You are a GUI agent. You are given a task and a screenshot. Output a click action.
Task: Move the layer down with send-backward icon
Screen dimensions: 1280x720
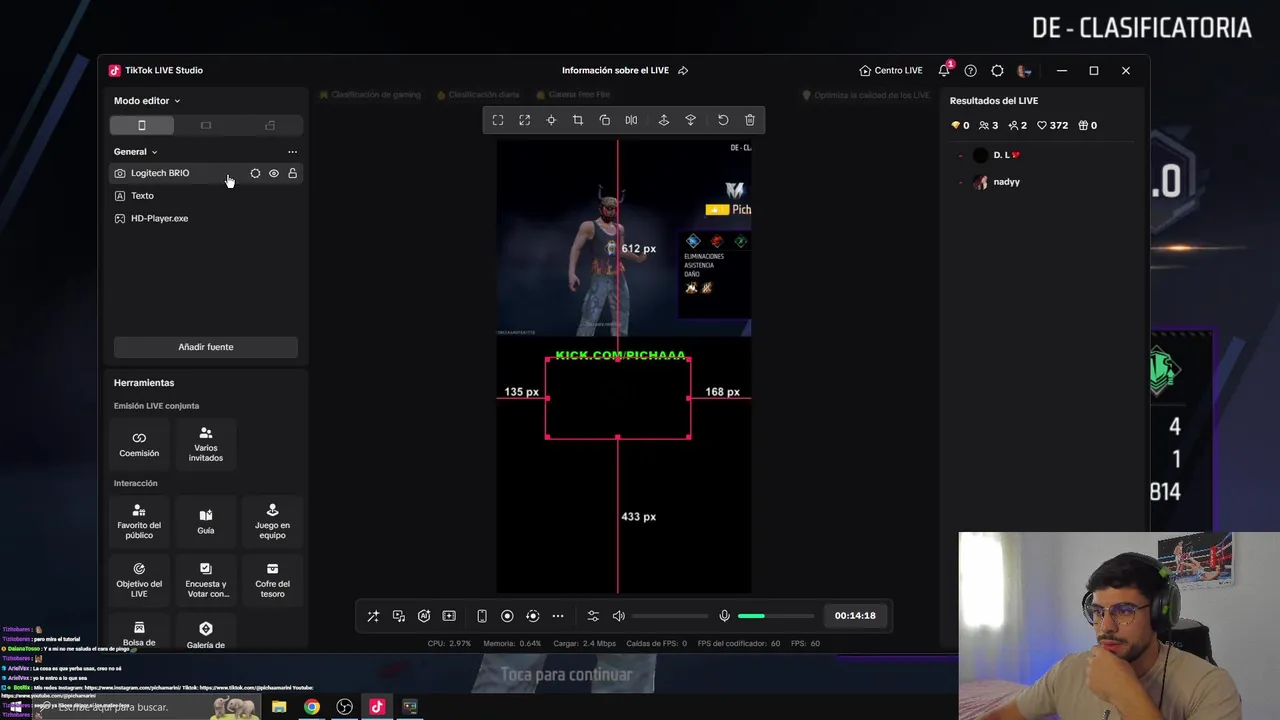[x=690, y=120]
